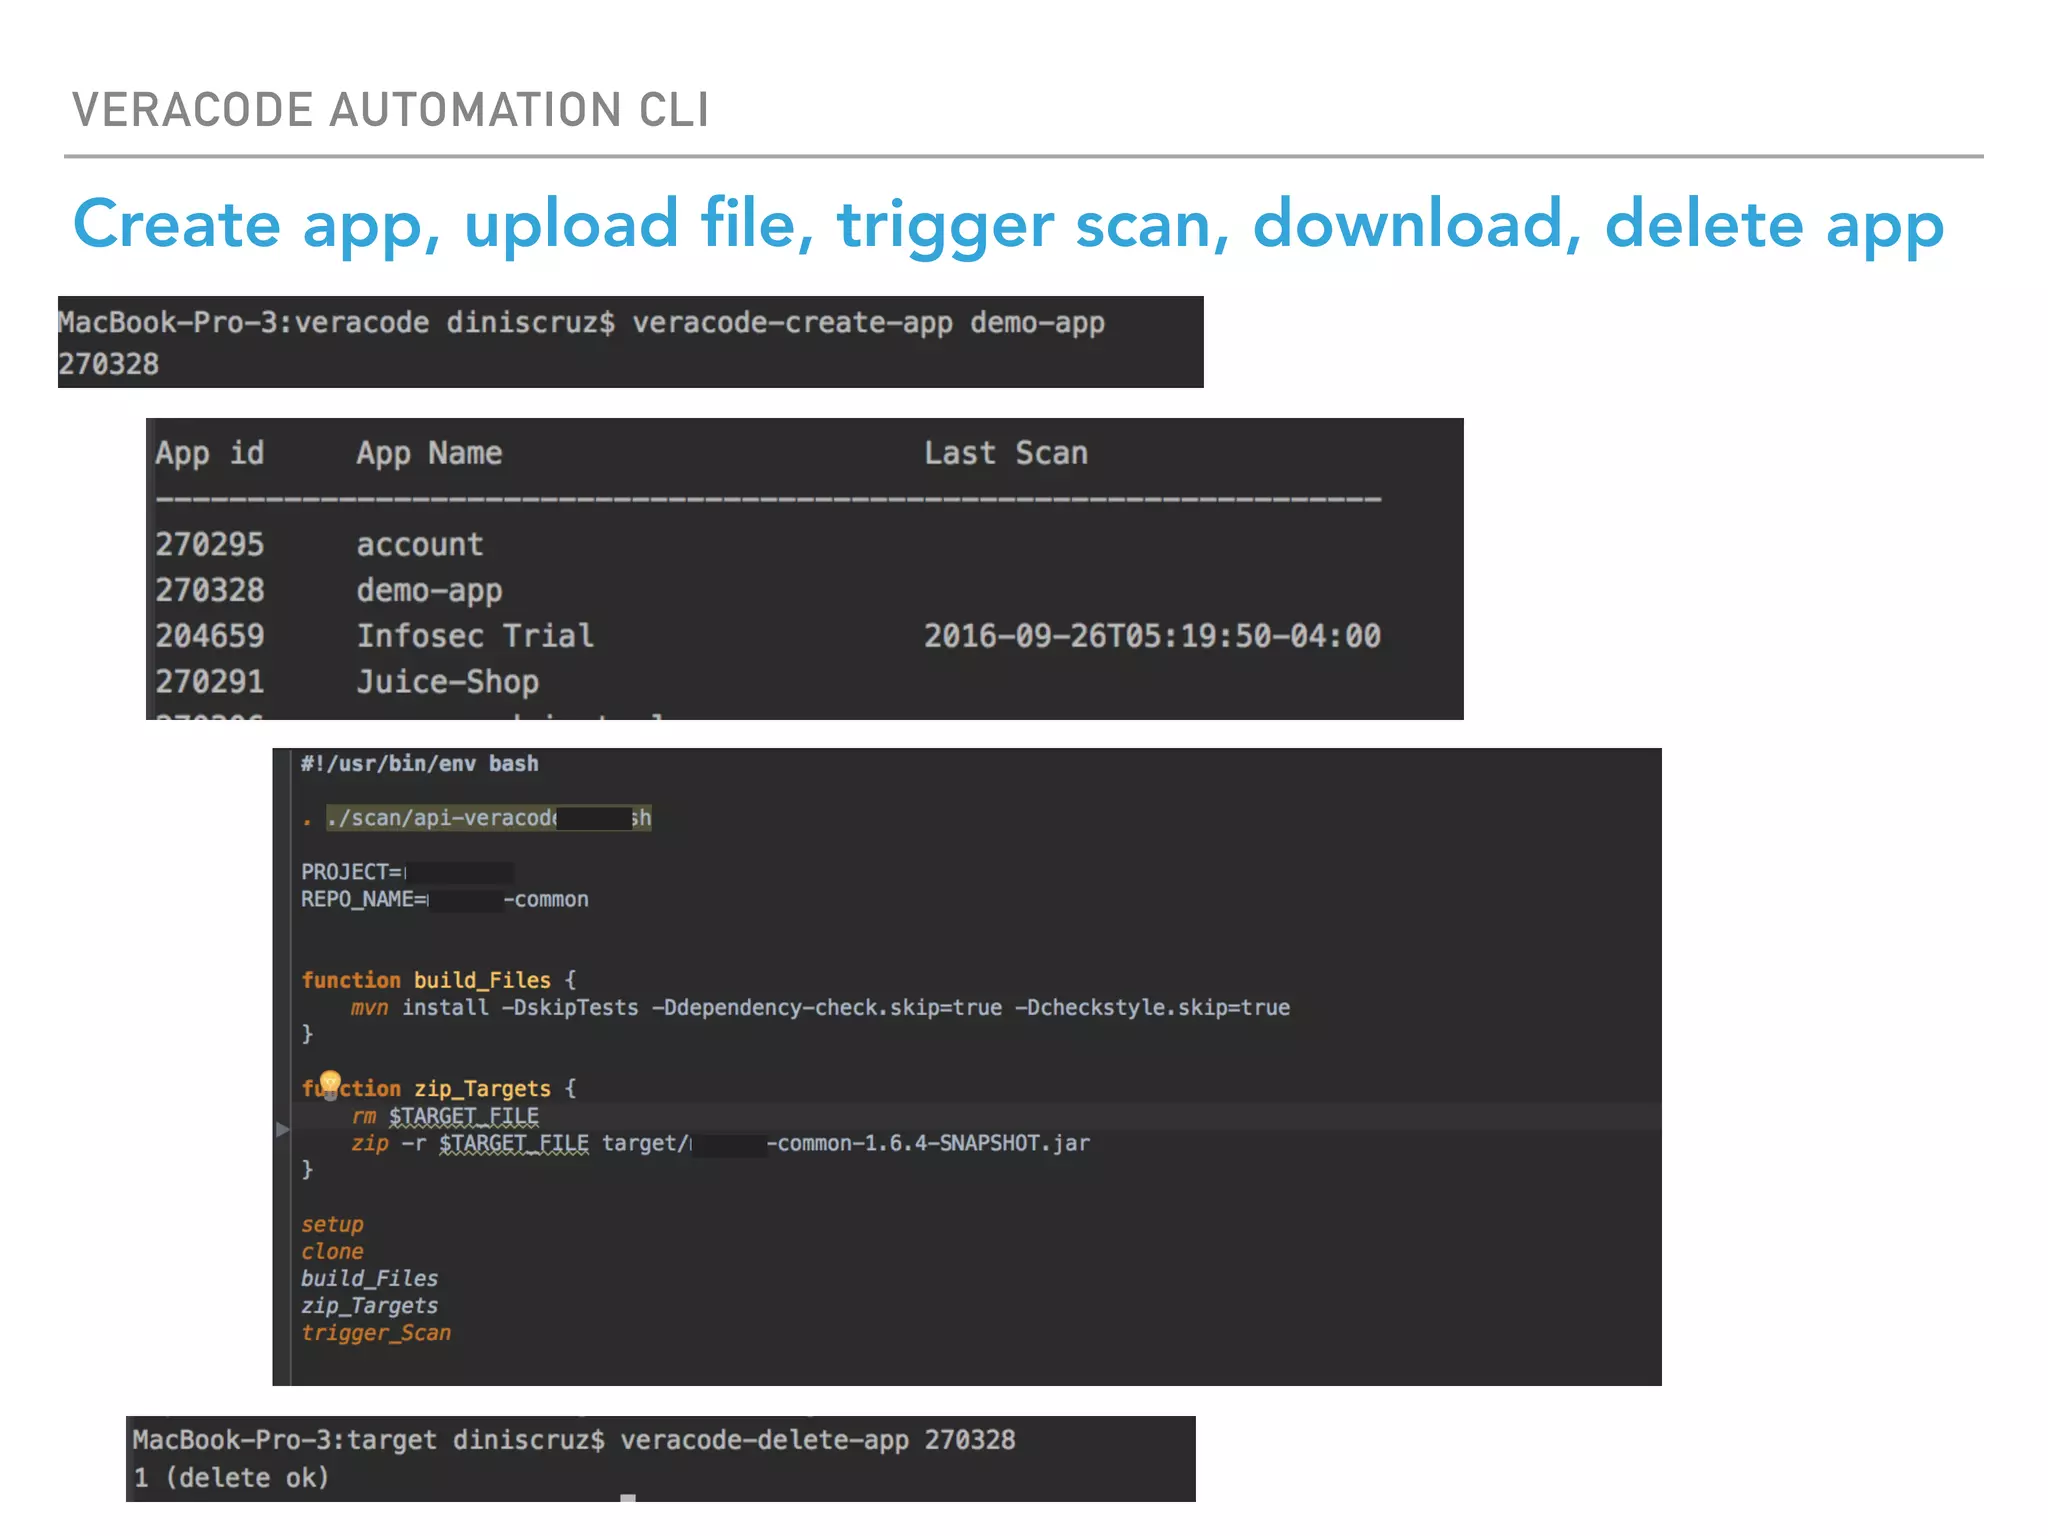Click the last scan timestamp 2016-09-26T05:19:50-04:00
2048x1536 pixels.
click(1152, 636)
